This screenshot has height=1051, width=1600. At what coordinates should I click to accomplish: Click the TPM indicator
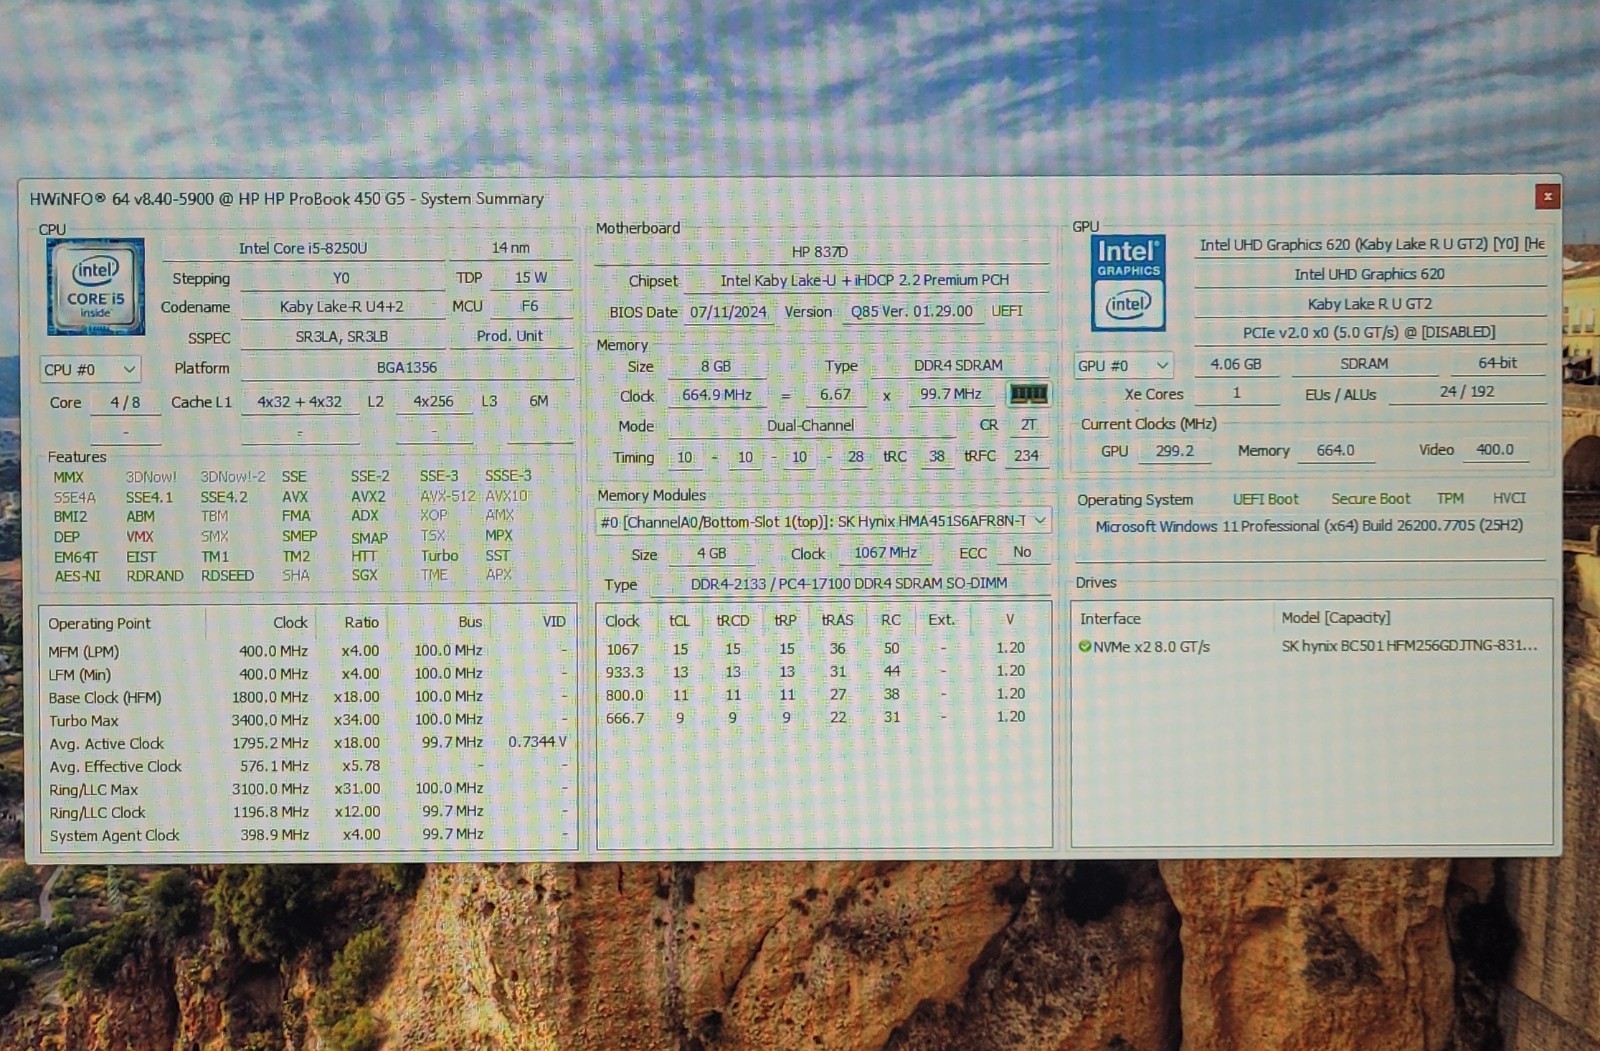(x=1450, y=498)
